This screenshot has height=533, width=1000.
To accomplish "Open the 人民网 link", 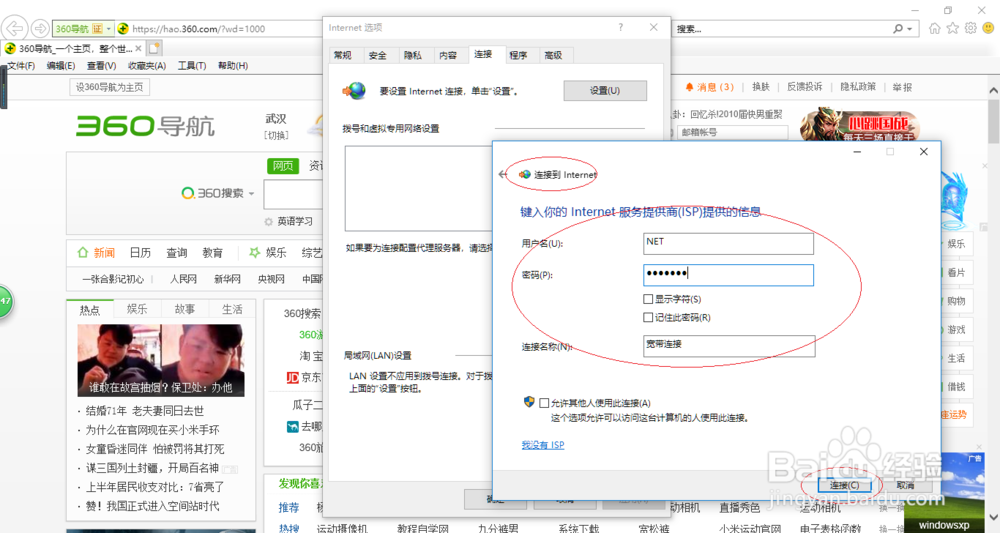I will tap(184, 279).
